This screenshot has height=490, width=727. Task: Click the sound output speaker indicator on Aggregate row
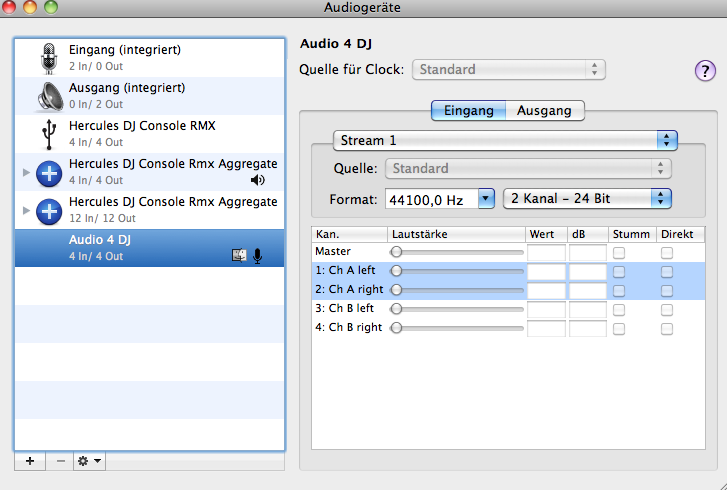tap(257, 180)
